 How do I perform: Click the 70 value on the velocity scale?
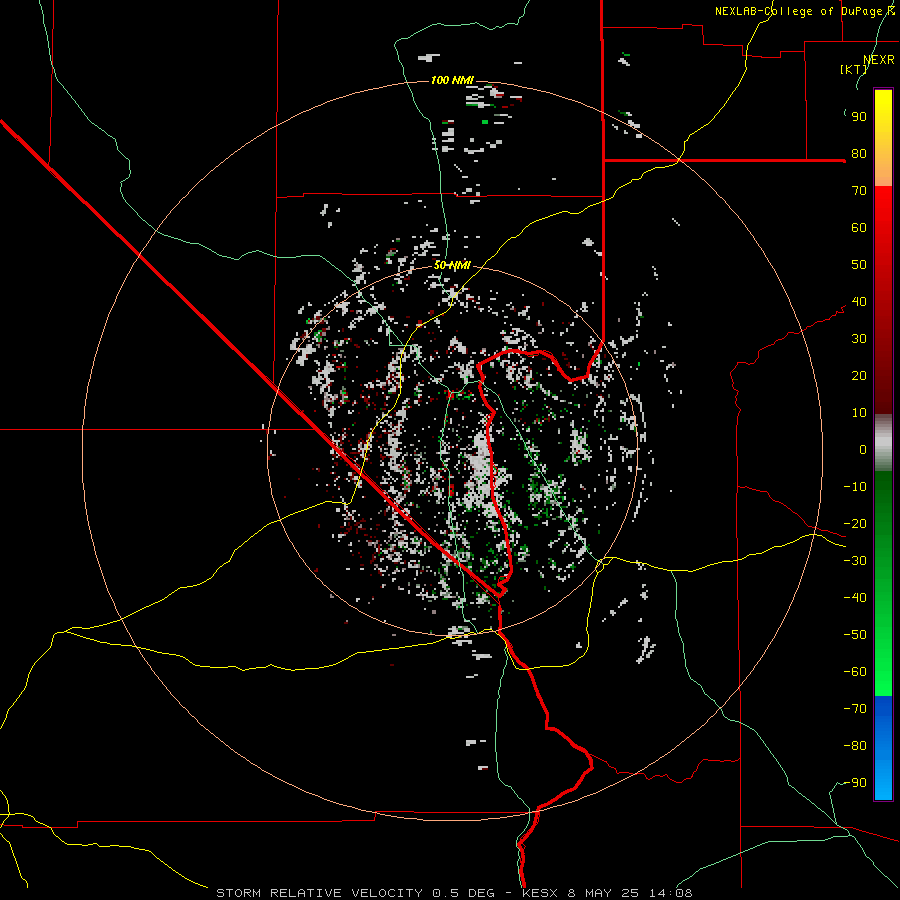(x=859, y=191)
